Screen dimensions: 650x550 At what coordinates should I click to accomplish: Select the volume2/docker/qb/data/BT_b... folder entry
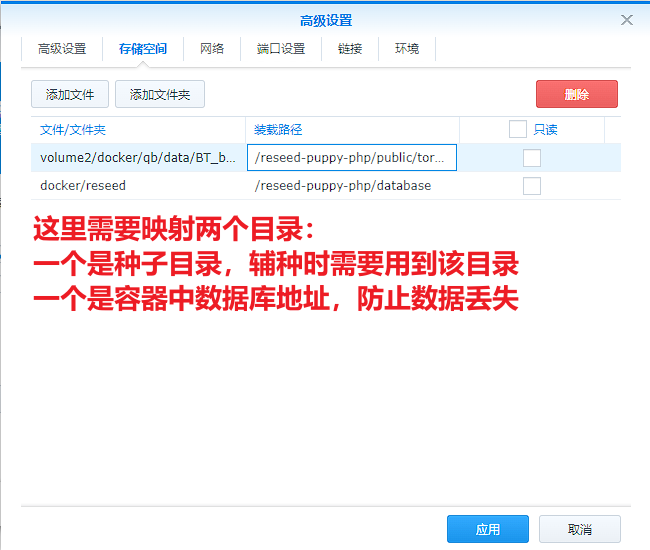(138, 158)
